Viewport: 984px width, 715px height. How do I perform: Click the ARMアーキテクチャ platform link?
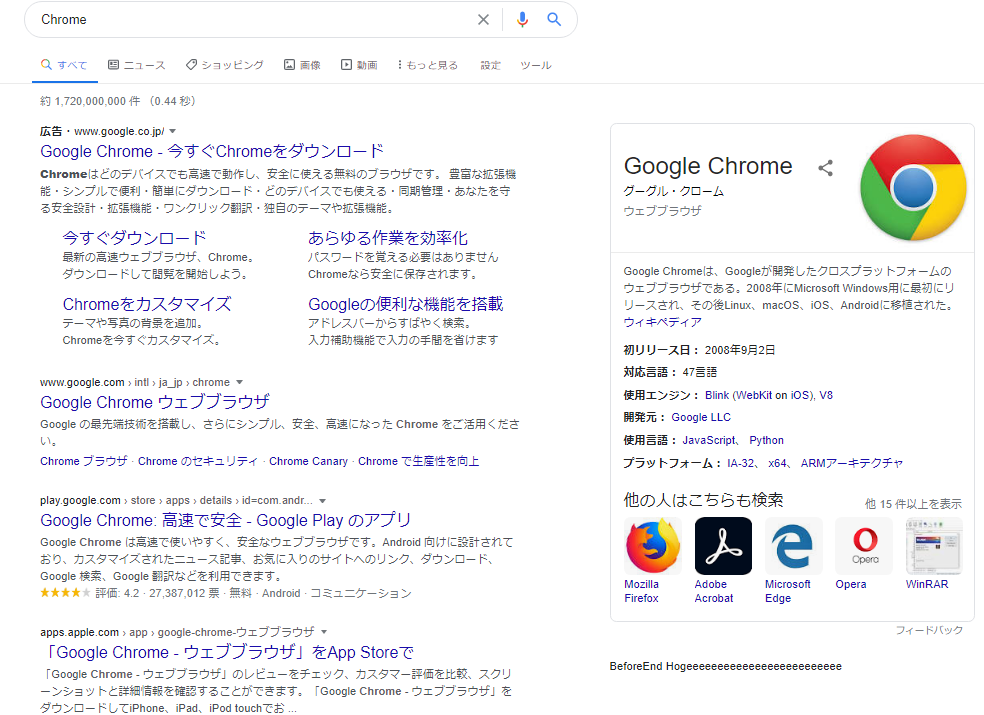coord(852,463)
